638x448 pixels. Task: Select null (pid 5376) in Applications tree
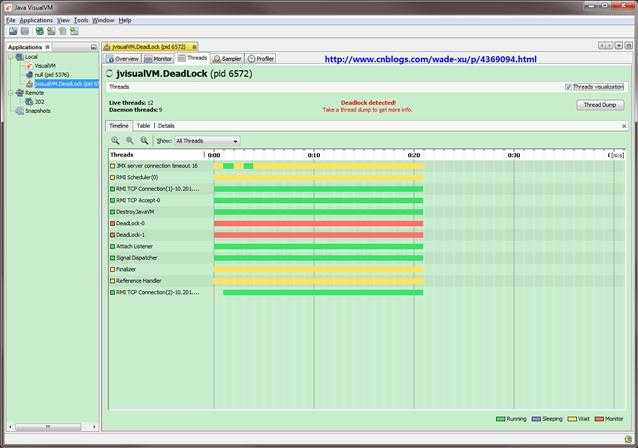(x=52, y=75)
